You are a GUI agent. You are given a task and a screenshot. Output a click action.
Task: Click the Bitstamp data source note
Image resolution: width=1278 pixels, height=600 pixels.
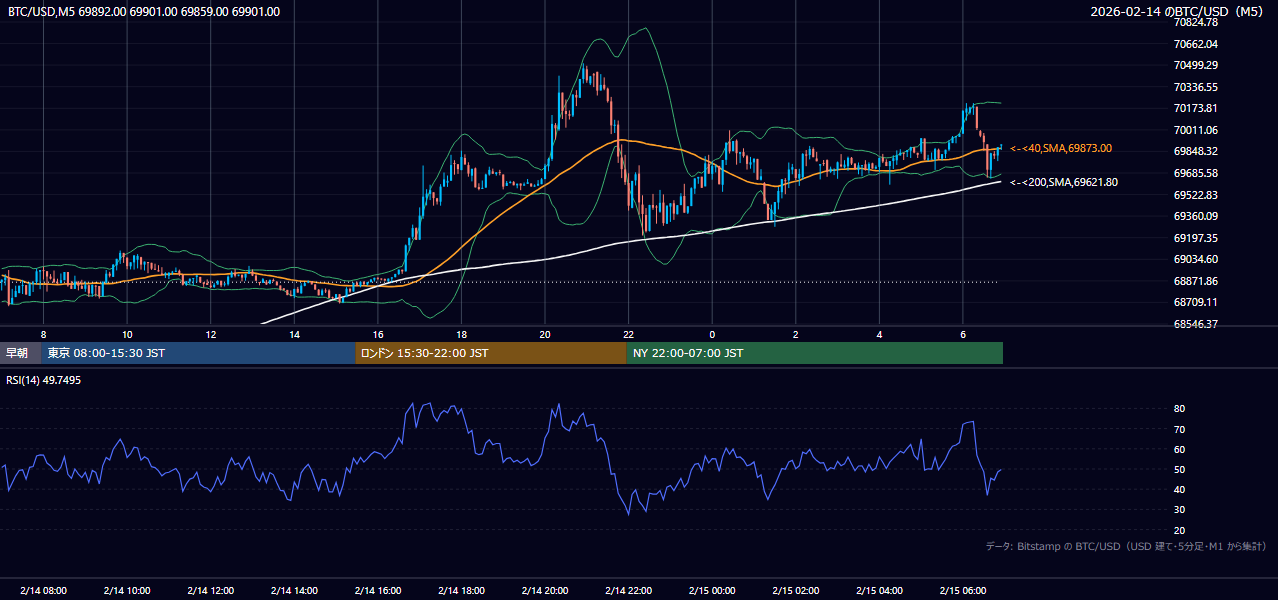(x=1126, y=546)
